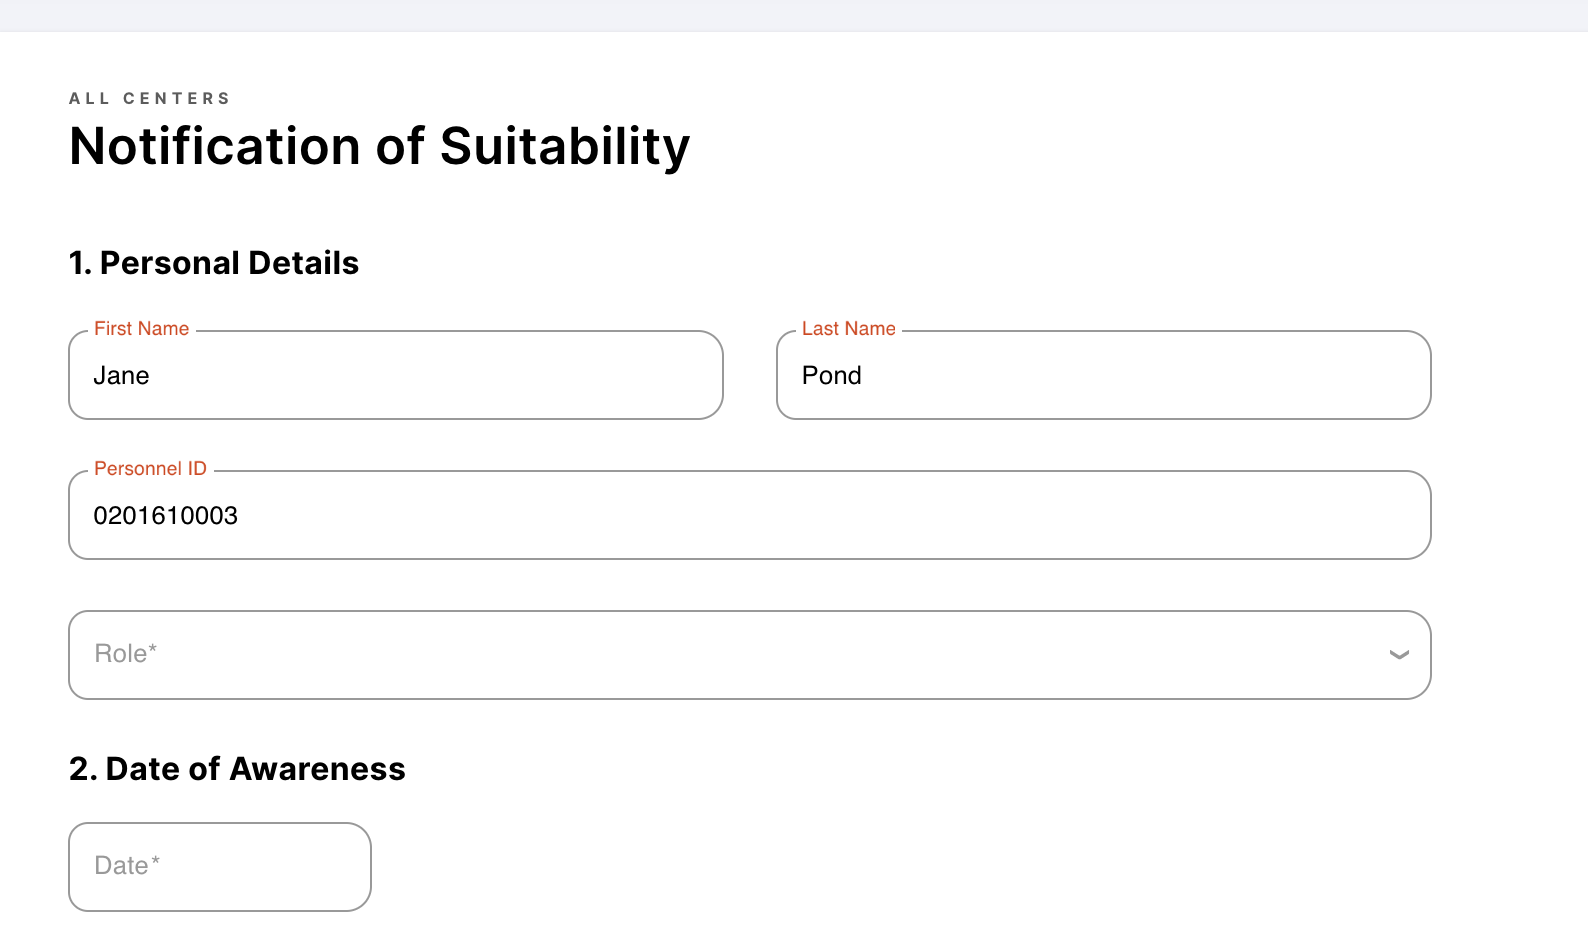The image size is (1588, 948).
Task: Click the Role* placeholder text
Action: (125, 654)
